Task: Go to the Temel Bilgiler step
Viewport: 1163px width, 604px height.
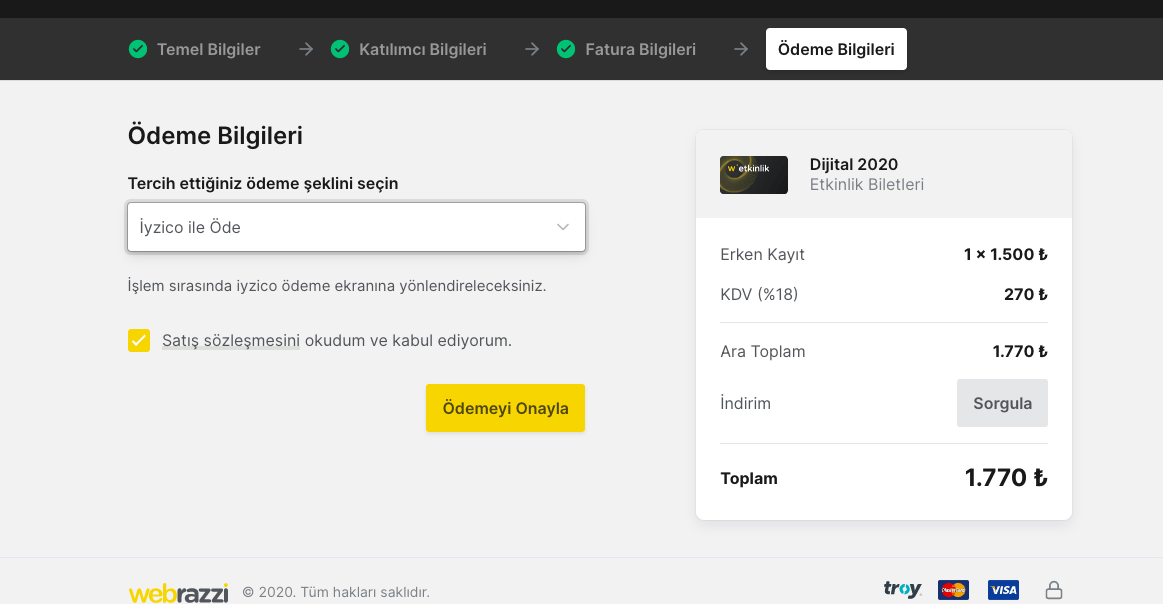Action: coord(208,49)
